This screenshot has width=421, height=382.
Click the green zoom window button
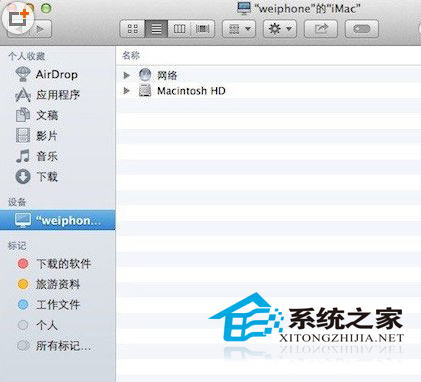(x=46, y=8)
